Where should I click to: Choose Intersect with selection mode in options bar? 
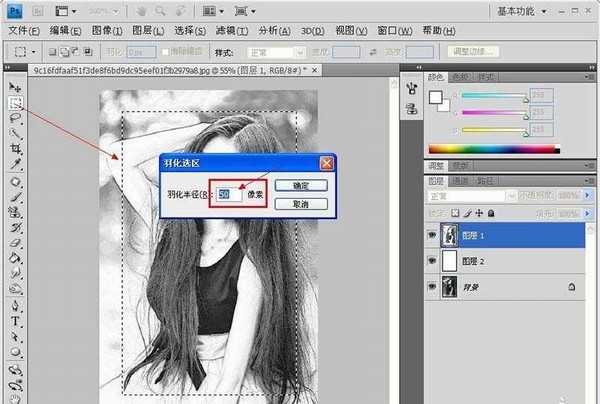click(88, 52)
